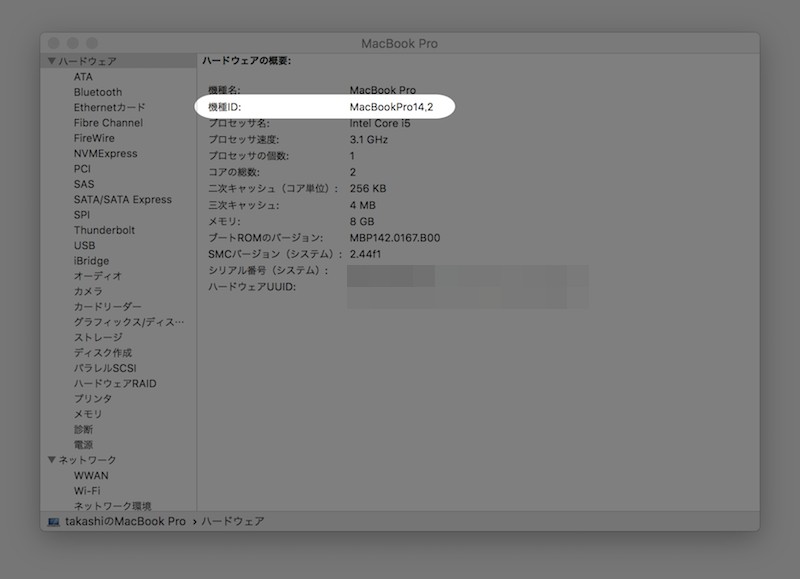Image resolution: width=800 pixels, height=579 pixels.
Task: Click the processor name Intel Core i5
Action: (x=380, y=123)
